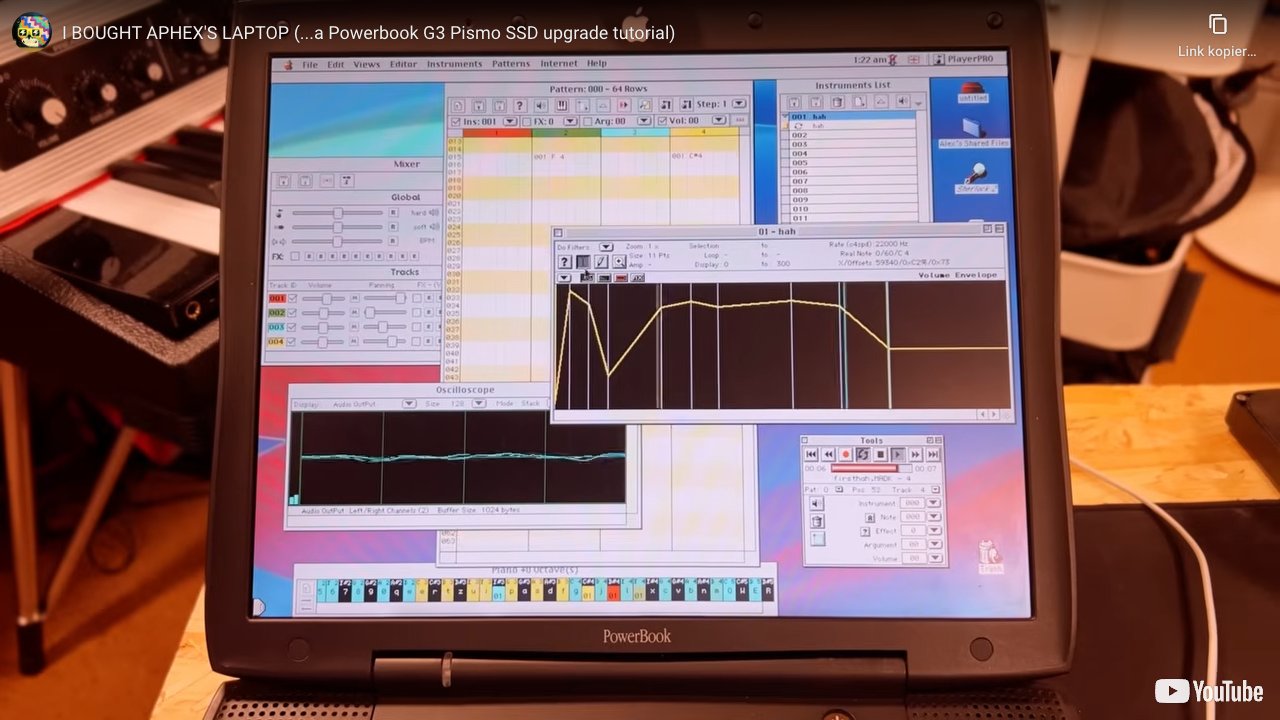Screen dimensions: 1280x720
Task: Click the fast-forward button in Tools window
Action: click(915, 454)
